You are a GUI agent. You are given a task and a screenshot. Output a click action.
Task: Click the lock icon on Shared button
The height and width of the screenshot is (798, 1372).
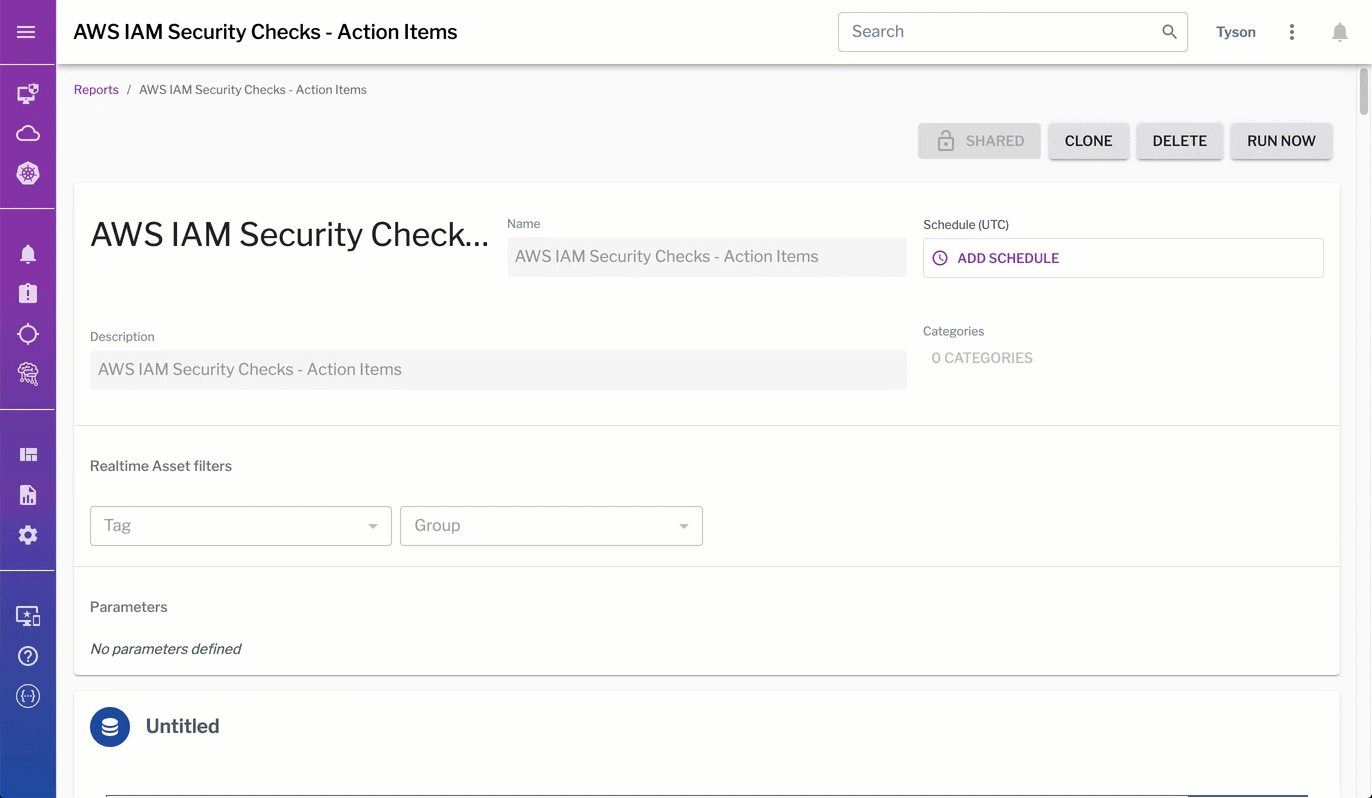point(945,141)
